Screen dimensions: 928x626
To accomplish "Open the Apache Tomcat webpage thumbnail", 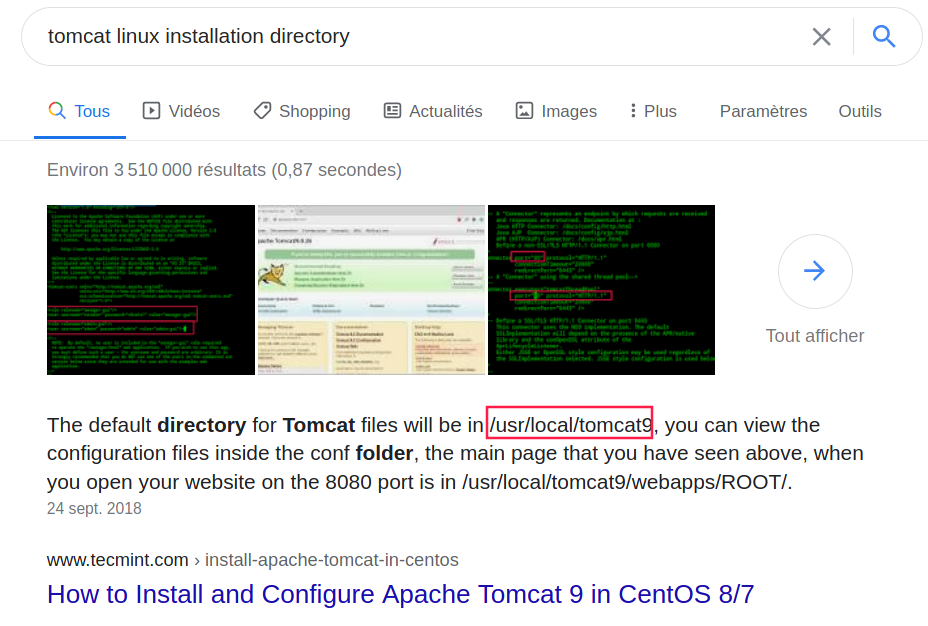I will coord(371,290).
